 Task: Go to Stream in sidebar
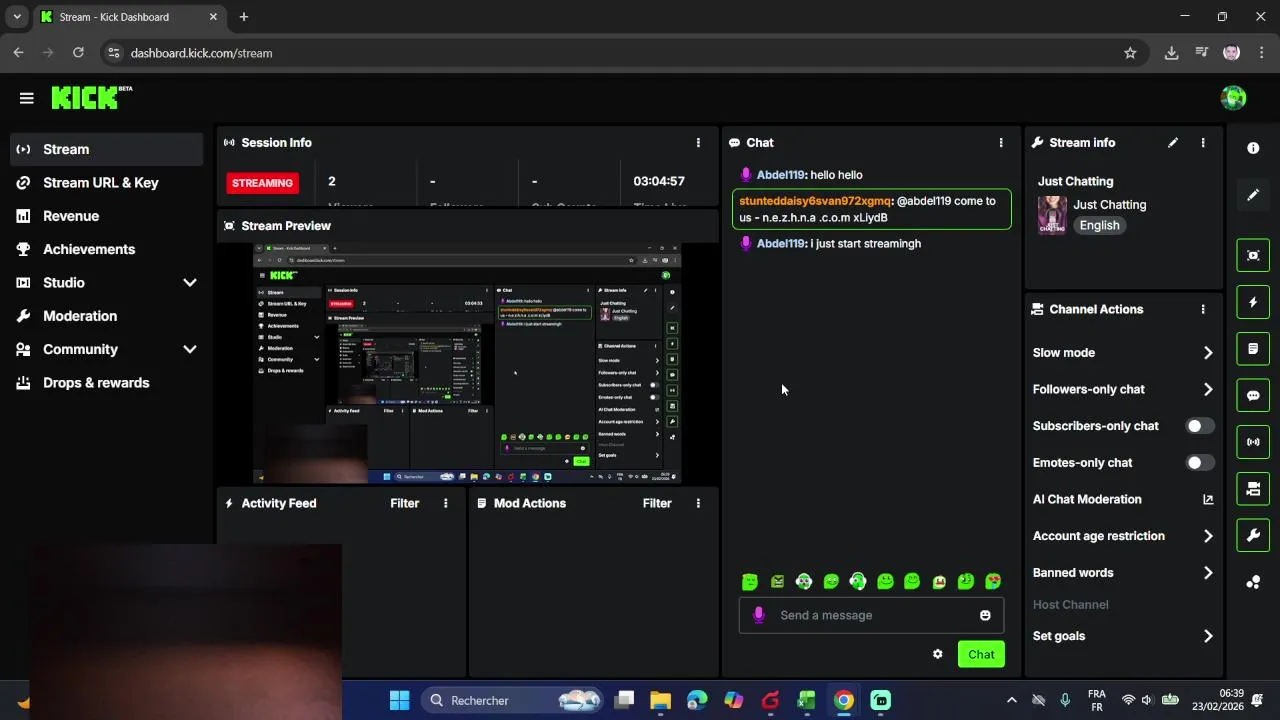tap(107, 149)
